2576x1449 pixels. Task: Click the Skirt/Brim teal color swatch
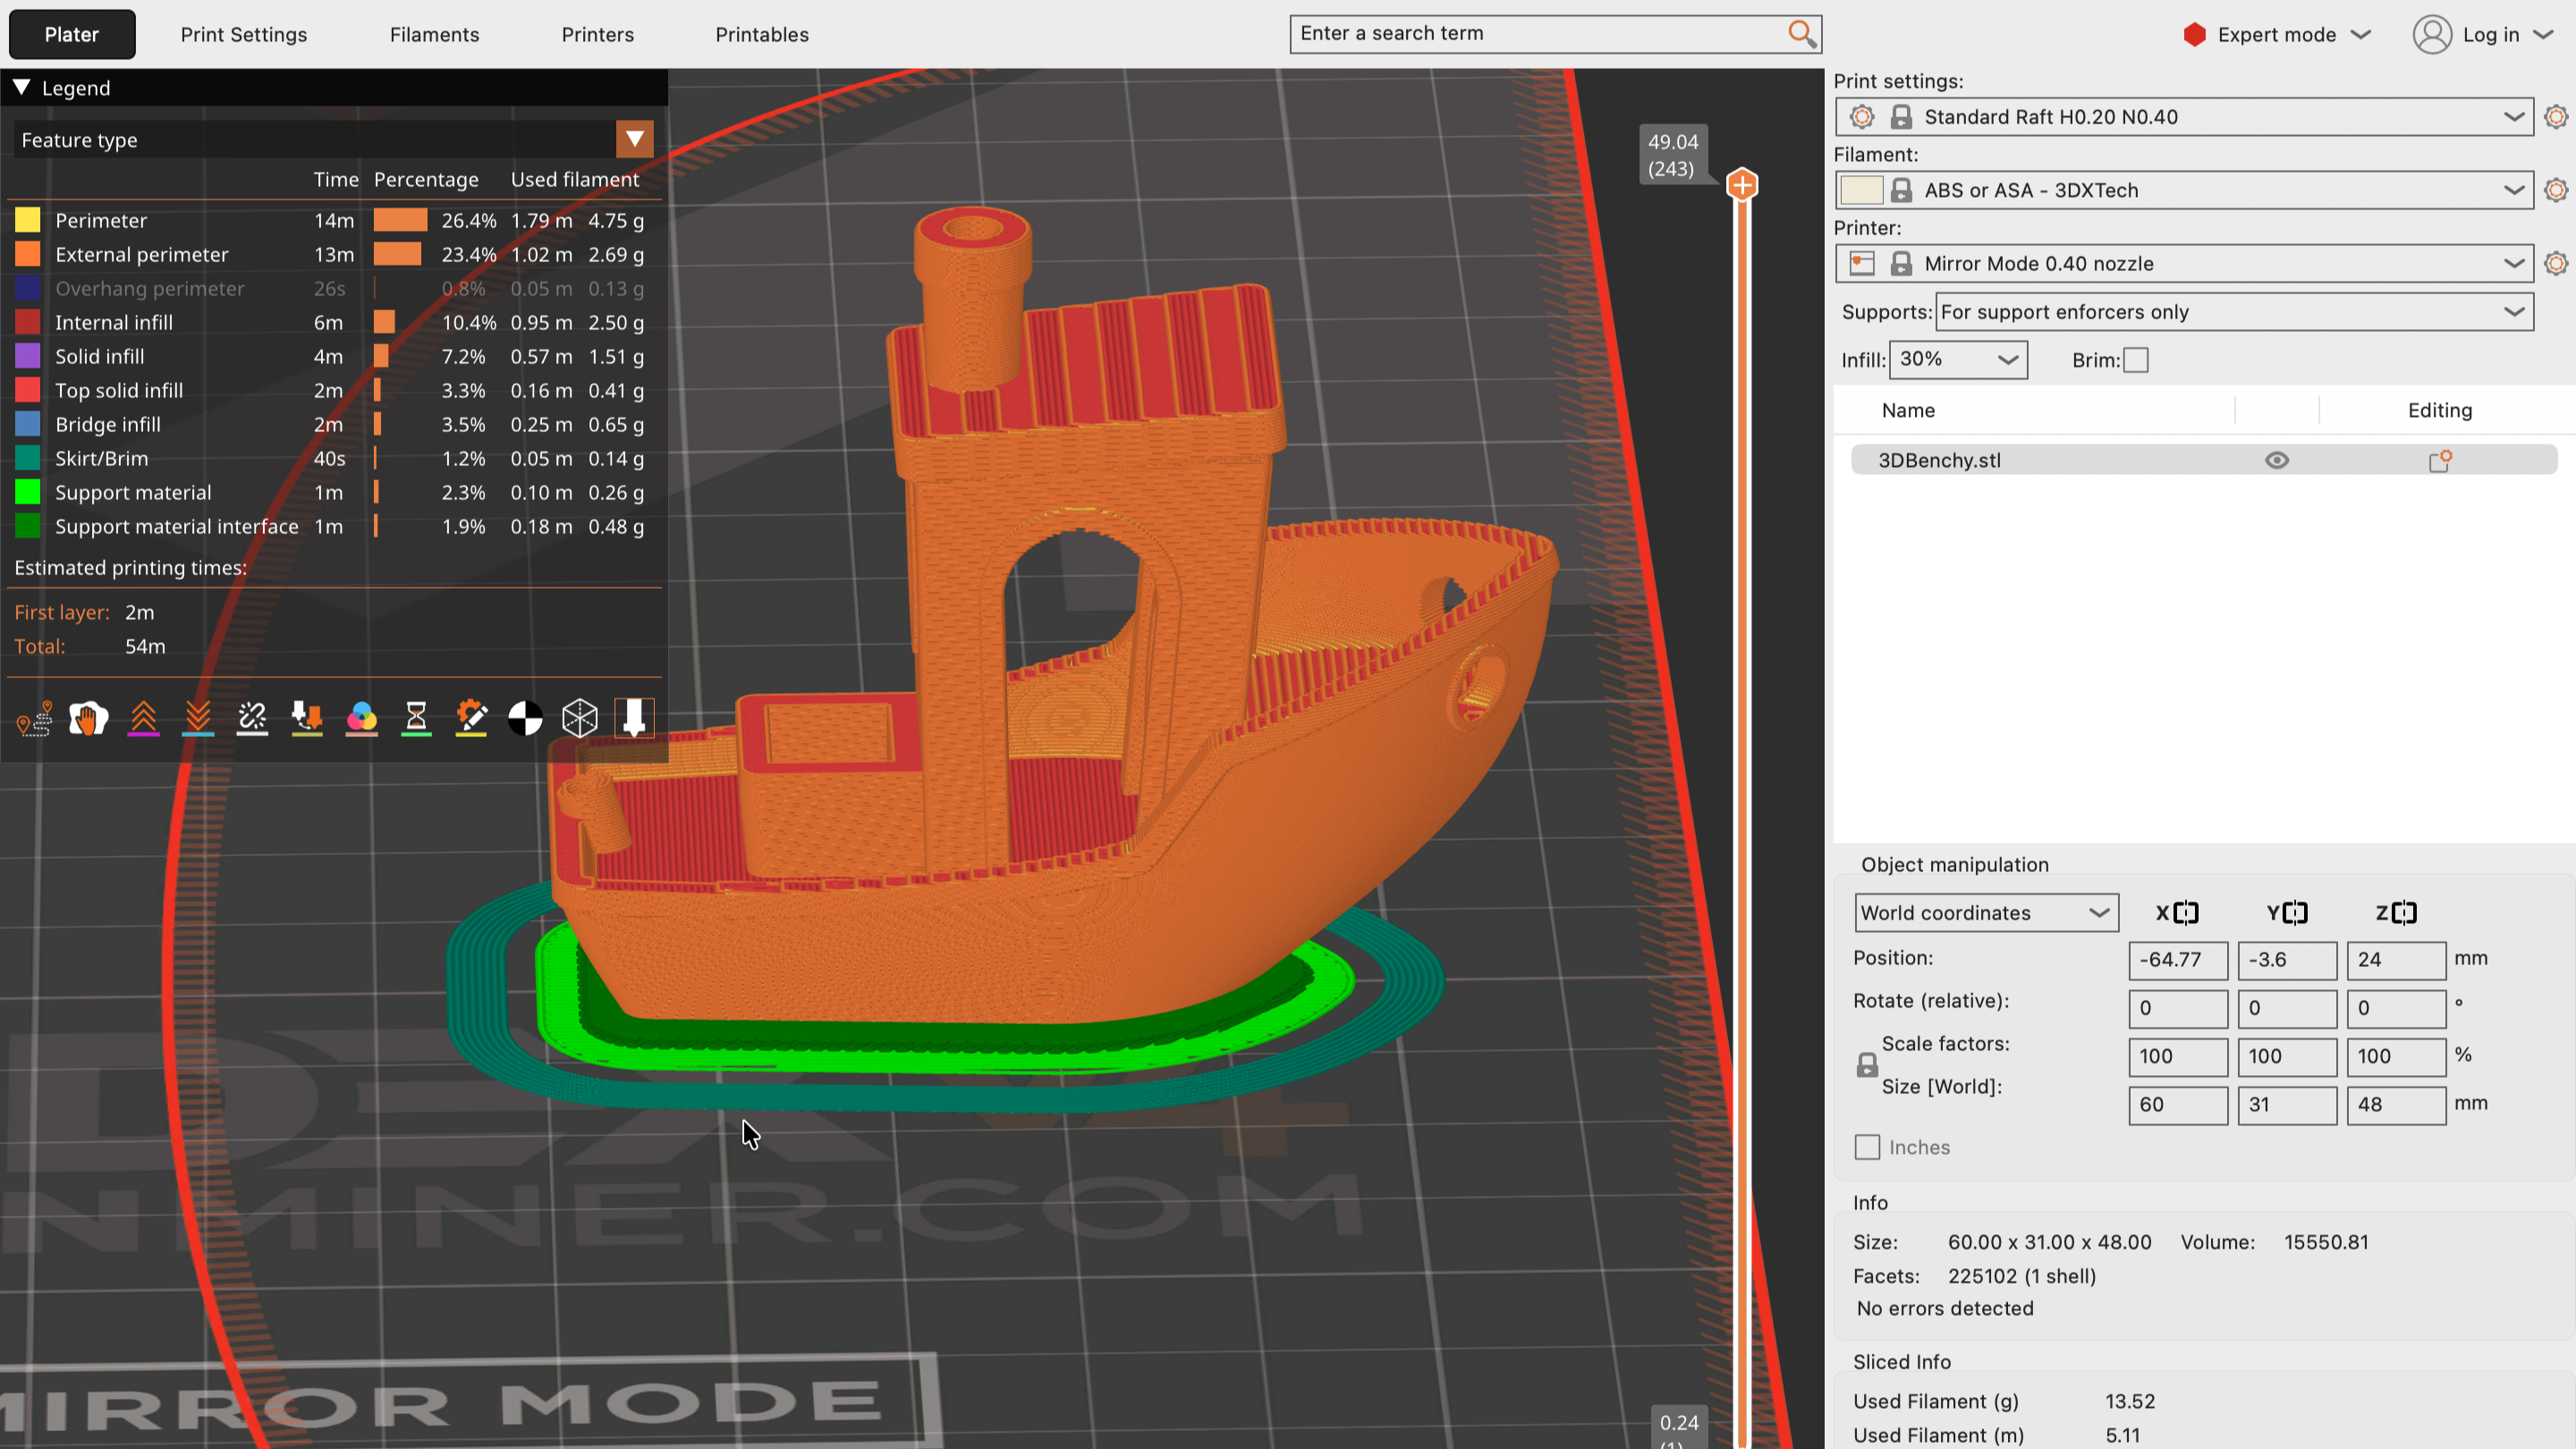pyautogui.click(x=28, y=459)
